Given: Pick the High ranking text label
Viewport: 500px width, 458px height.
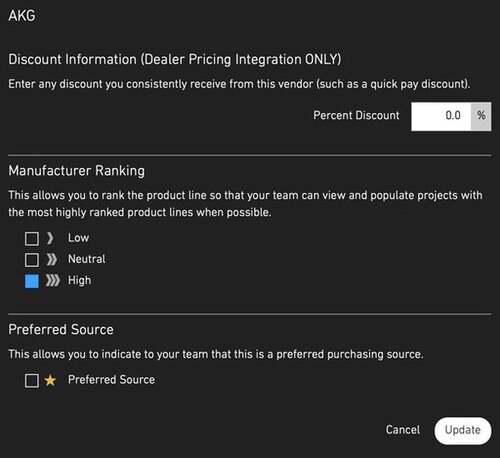Looking at the screenshot, I should click(x=79, y=281).
